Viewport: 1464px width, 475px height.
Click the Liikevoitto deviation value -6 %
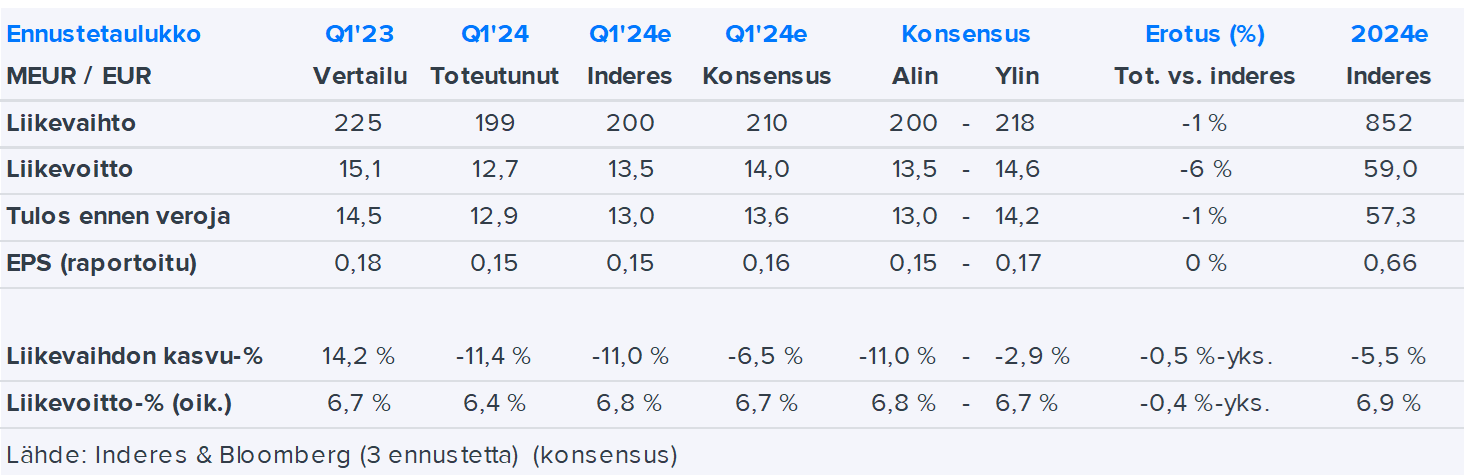pos(1204,169)
